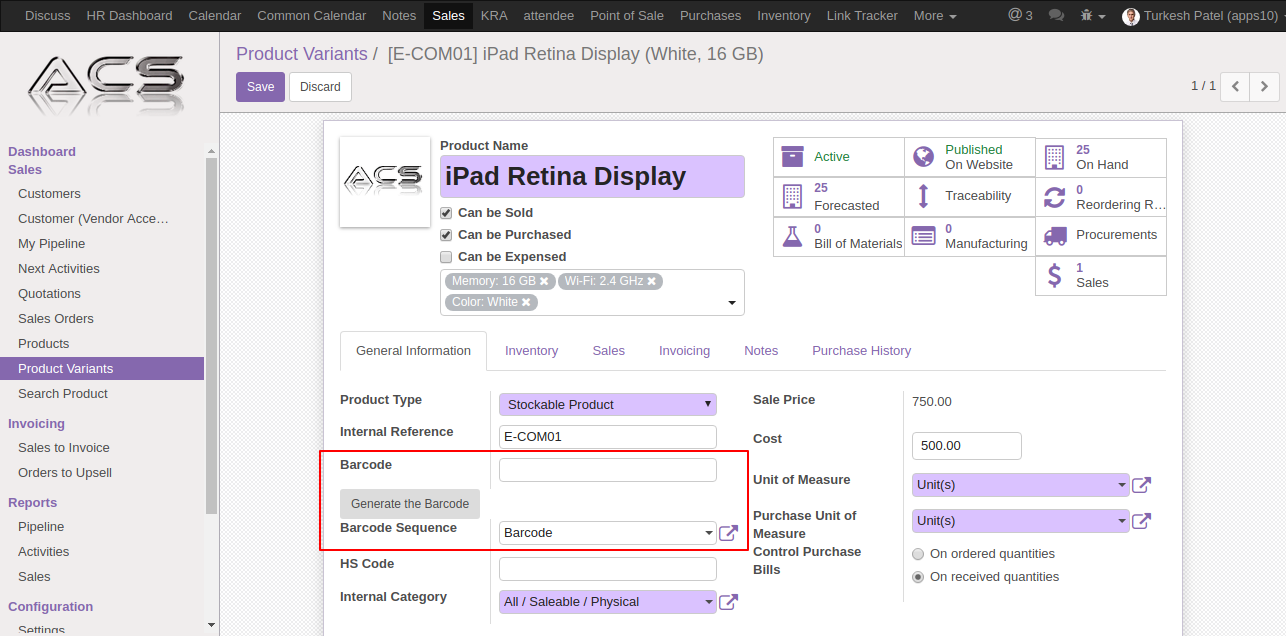Viewport: 1286px width, 636px height.
Task: Click the HS Code input field
Action: pyautogui.click(x=608, y=569)
